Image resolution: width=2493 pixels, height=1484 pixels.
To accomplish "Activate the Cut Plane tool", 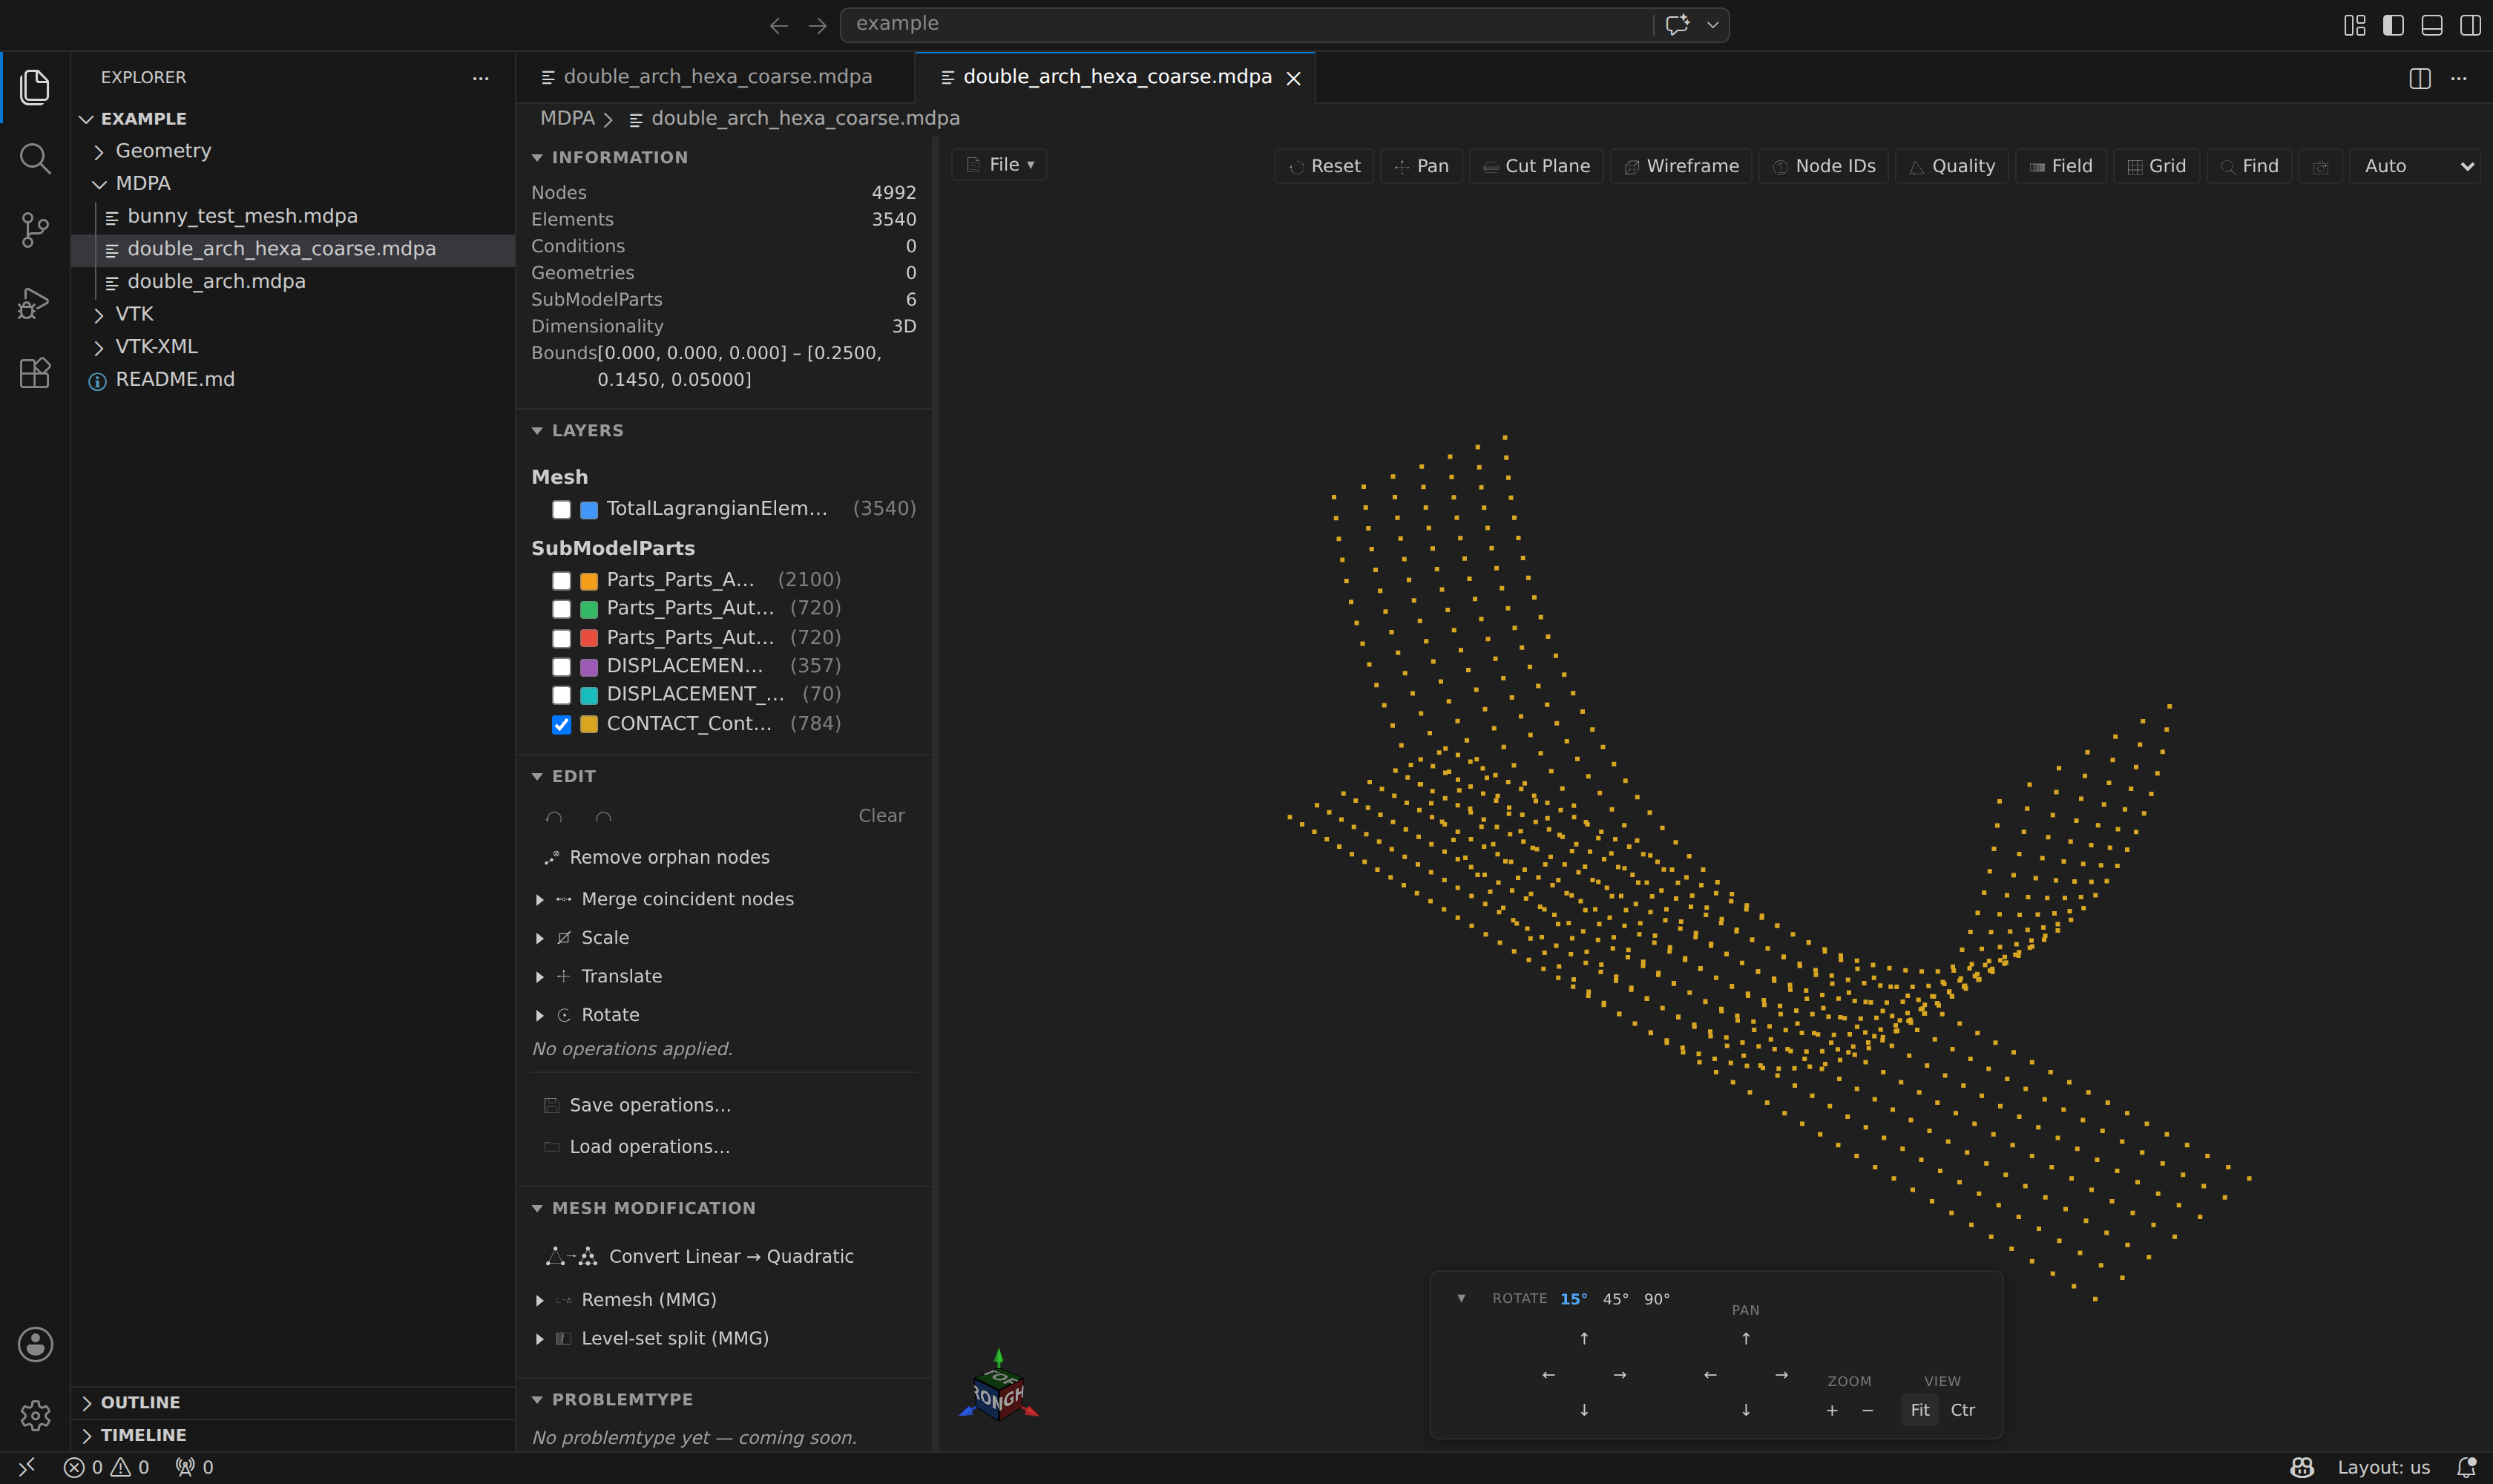I will [1536, 166].
